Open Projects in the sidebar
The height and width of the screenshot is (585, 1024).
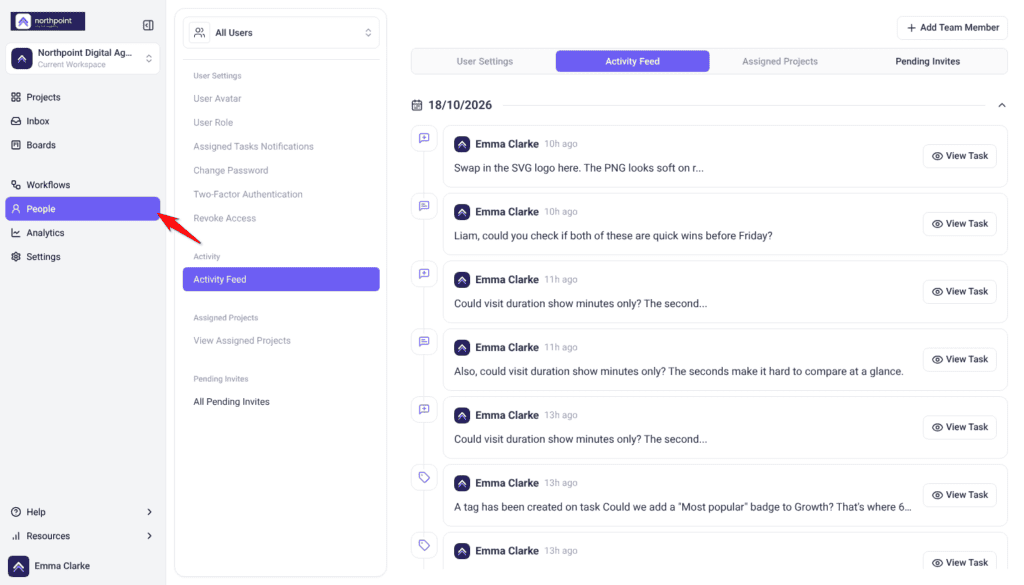coord(82,97)
